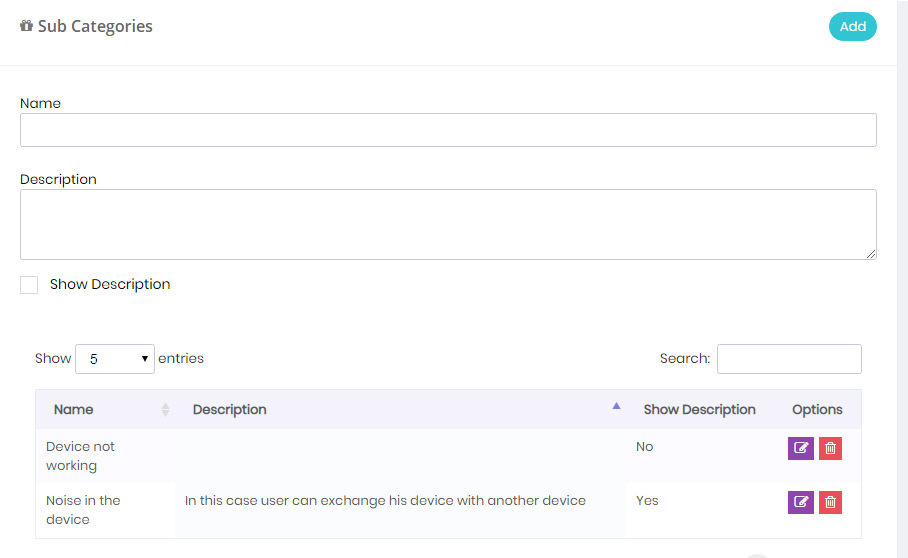Open the show entries dropdown
This screenshot has width=908, height=558.
[x=115, y=359]
